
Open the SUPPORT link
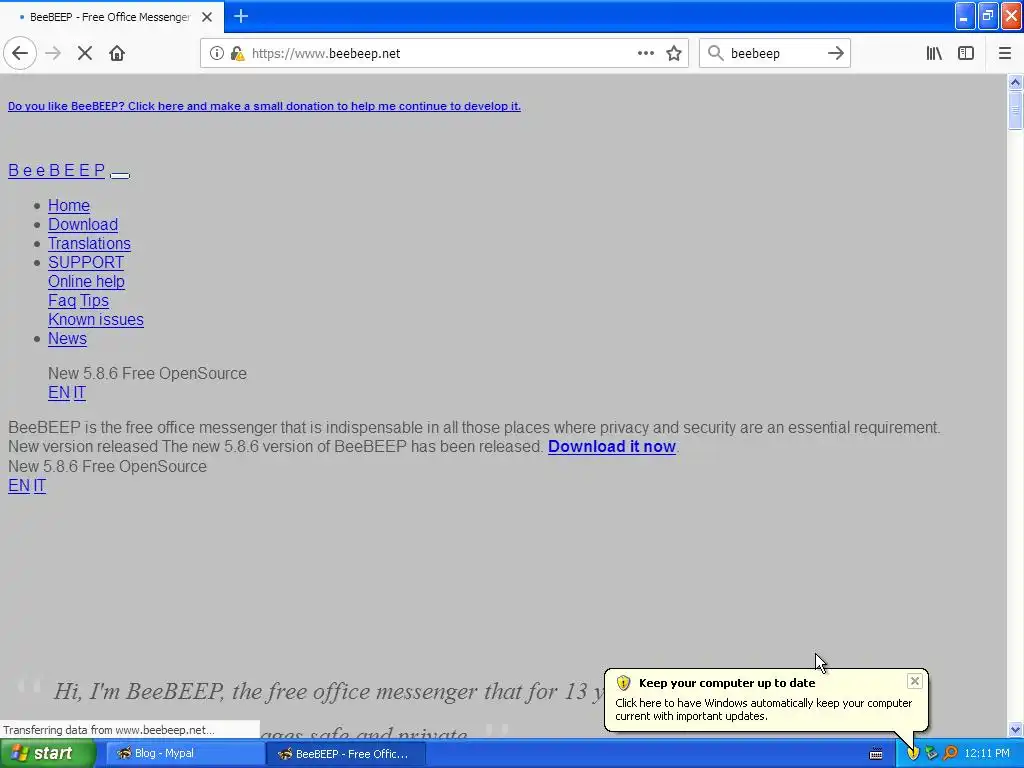(86, 263)
